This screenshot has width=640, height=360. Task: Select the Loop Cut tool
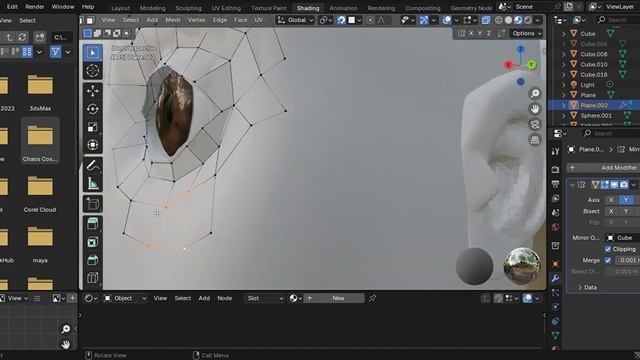[x=93, y=278]
